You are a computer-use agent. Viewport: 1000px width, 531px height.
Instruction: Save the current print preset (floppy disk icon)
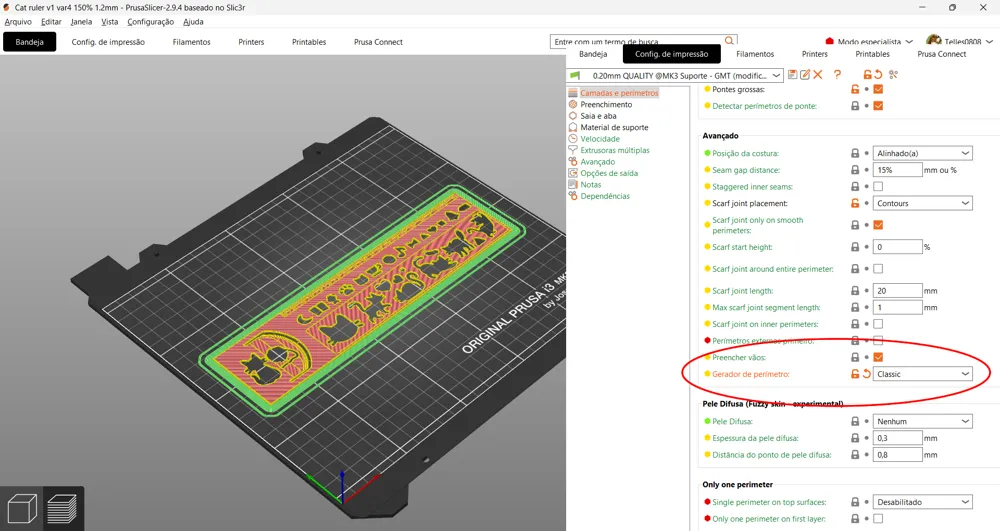tap(792, 75)
